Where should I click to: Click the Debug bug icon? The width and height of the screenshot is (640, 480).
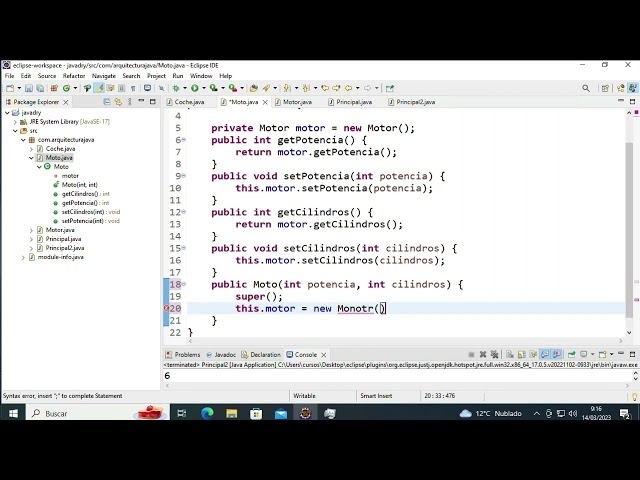[177, 88]
